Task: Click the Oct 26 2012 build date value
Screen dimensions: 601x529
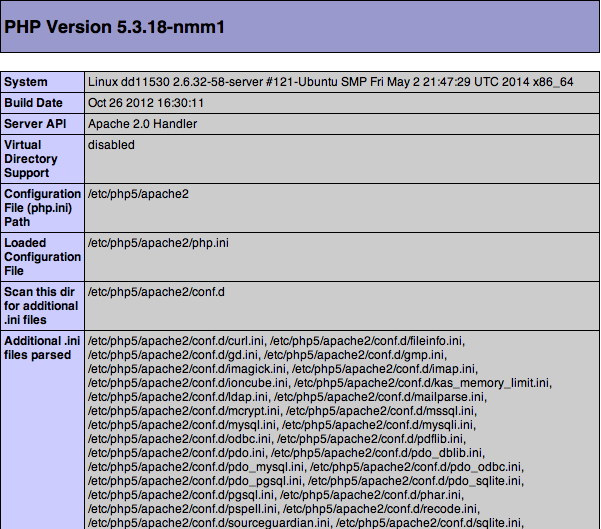Action: click(146, 103)
